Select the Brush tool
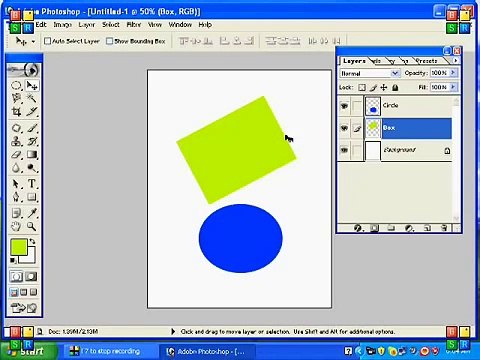Viewport: 480px width, 360px height. tap(32, 128)
